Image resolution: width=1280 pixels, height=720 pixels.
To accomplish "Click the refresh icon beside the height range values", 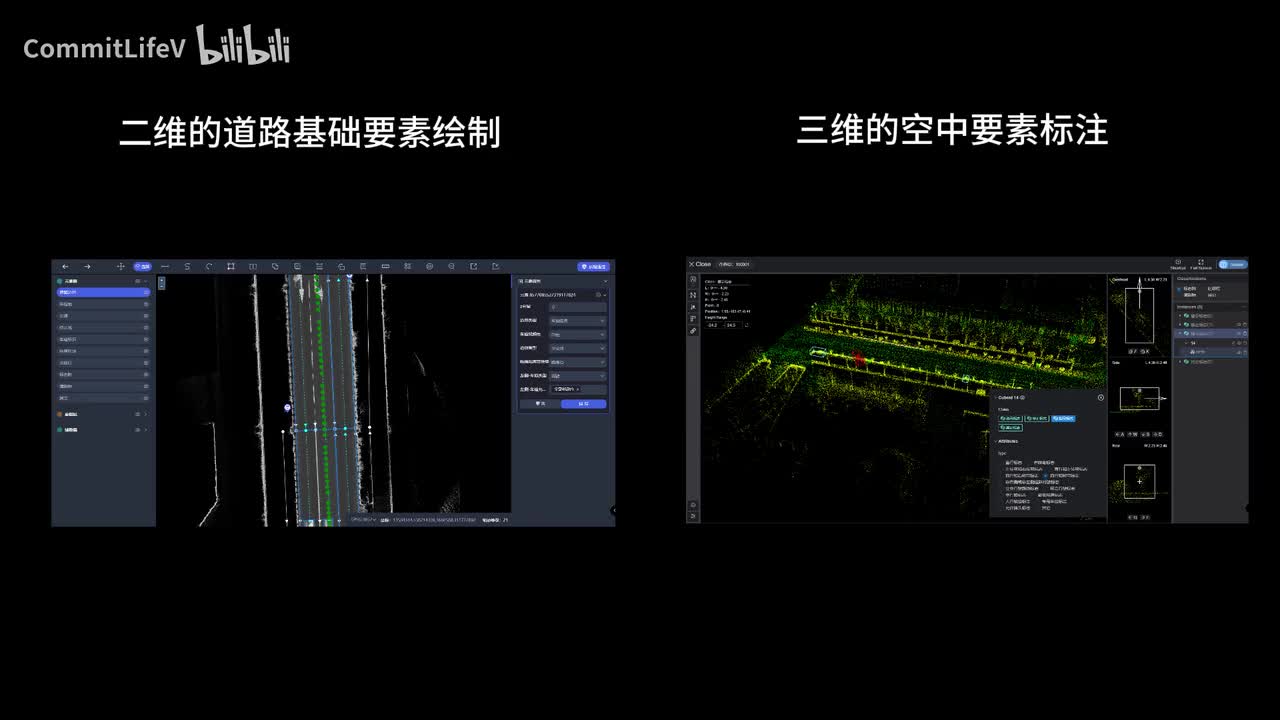I will point(747,325).
